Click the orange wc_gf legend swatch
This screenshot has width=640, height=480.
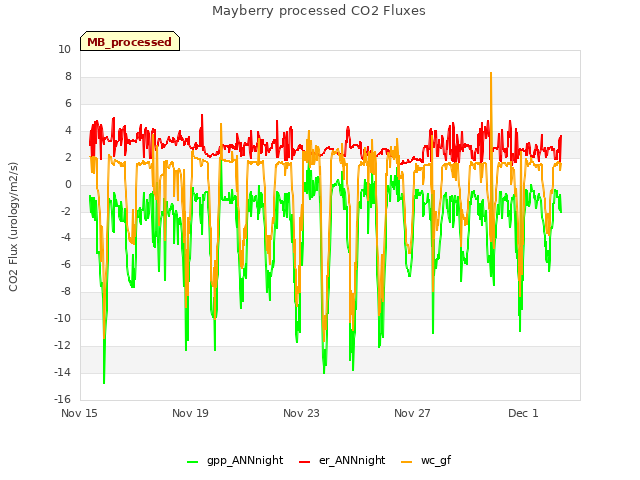(407, 462)
